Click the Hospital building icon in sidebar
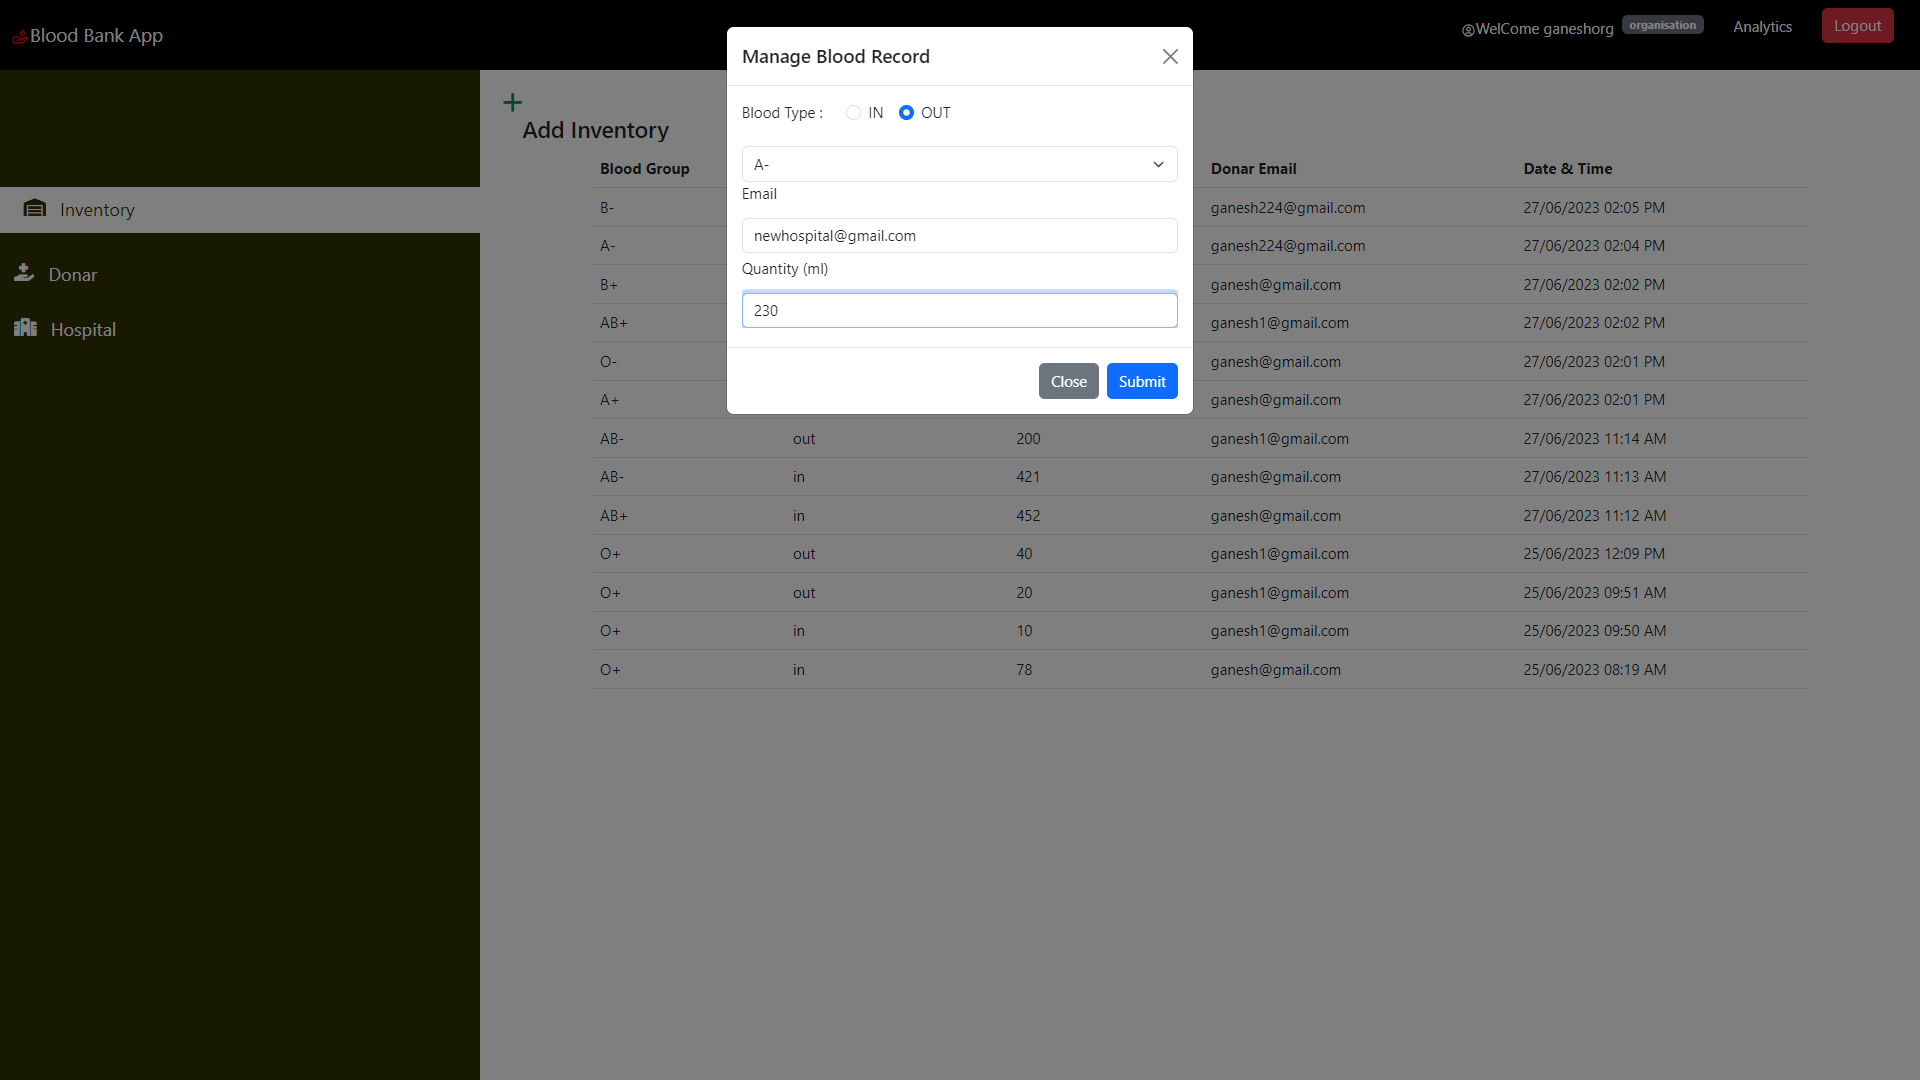The width and height of the screenshot is (1920, 1080). click(x=24, y=328)
